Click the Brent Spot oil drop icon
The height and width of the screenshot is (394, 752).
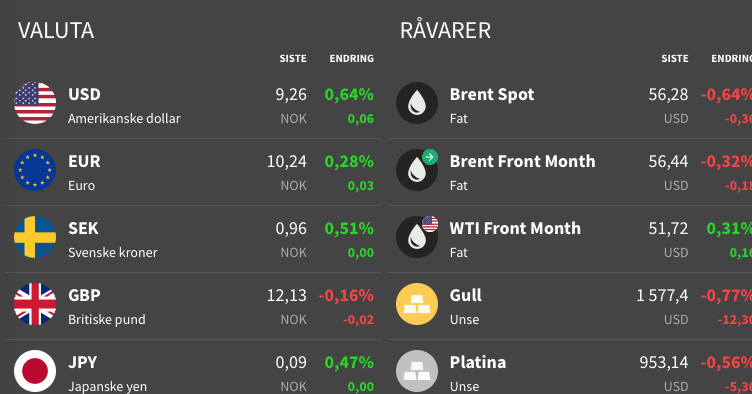pos(417,103)
